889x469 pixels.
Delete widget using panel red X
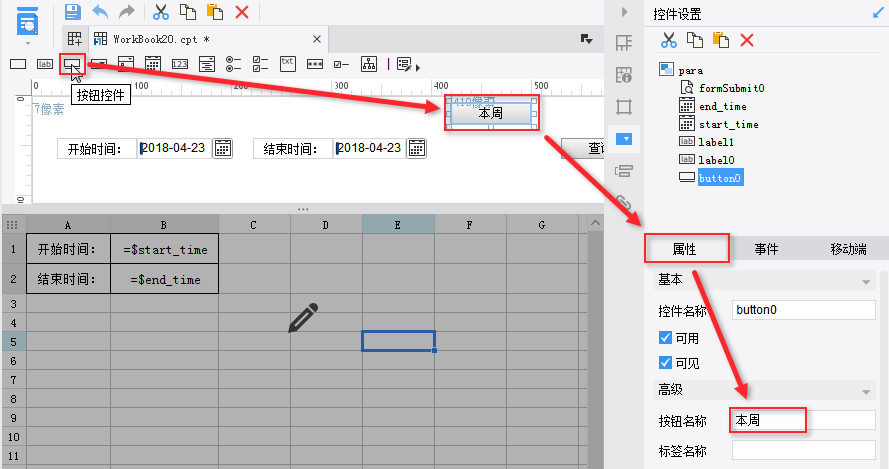[747, 40]
